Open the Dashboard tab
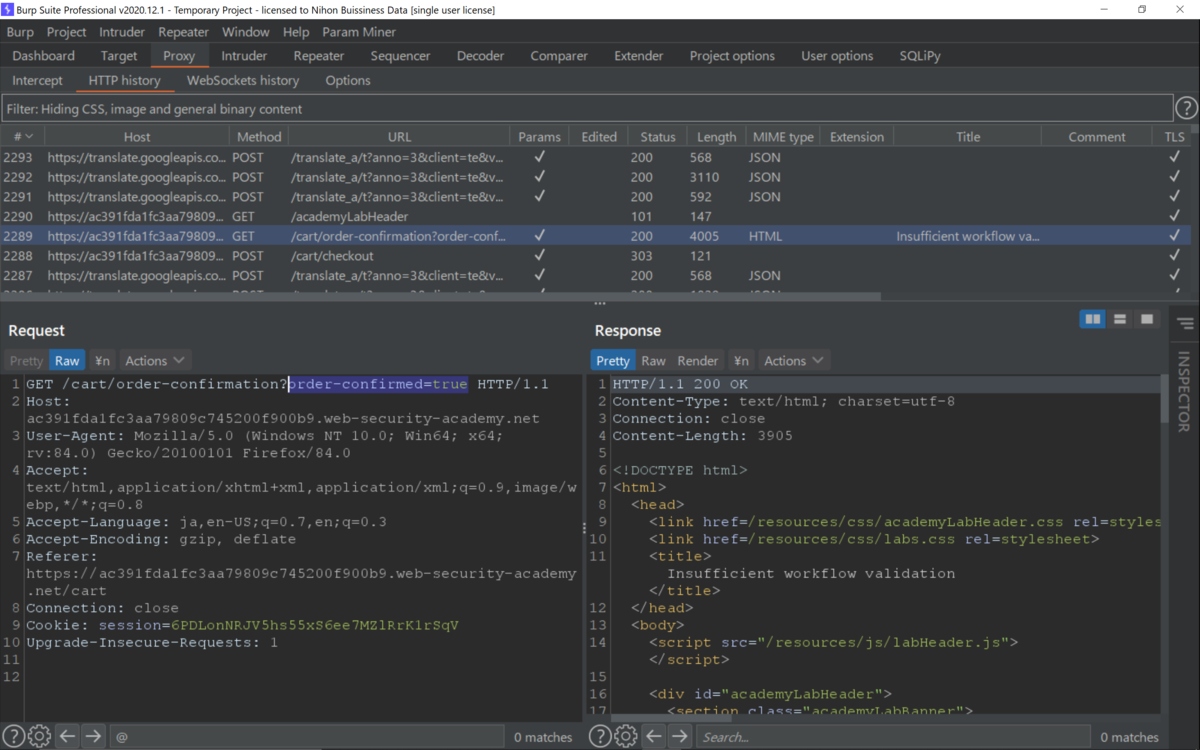Screen dimensions: 1200x750 pyautogui.click(x=44, y=56)
